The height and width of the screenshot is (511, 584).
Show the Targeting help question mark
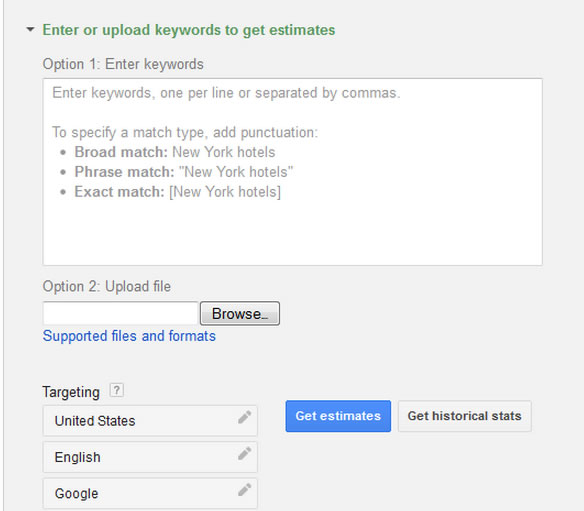pyautogui.click(x=117, y=390)
